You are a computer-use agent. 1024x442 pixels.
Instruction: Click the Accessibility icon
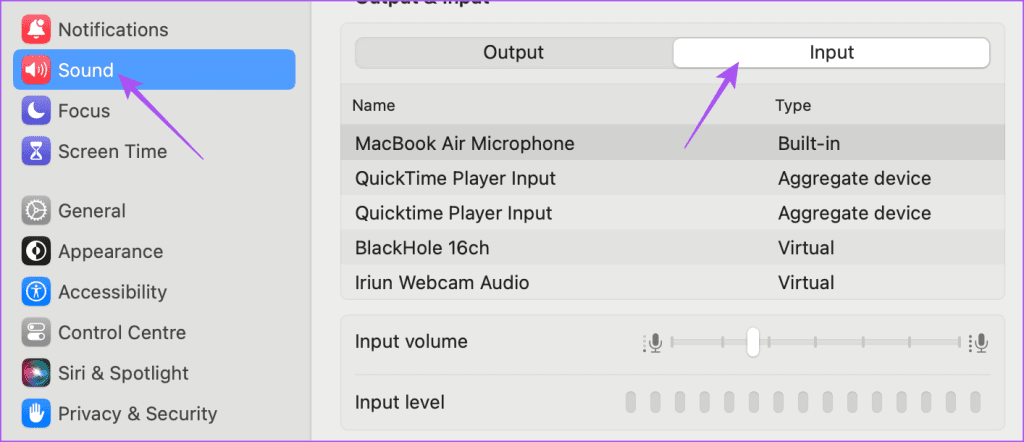click(x=36, y=292)
